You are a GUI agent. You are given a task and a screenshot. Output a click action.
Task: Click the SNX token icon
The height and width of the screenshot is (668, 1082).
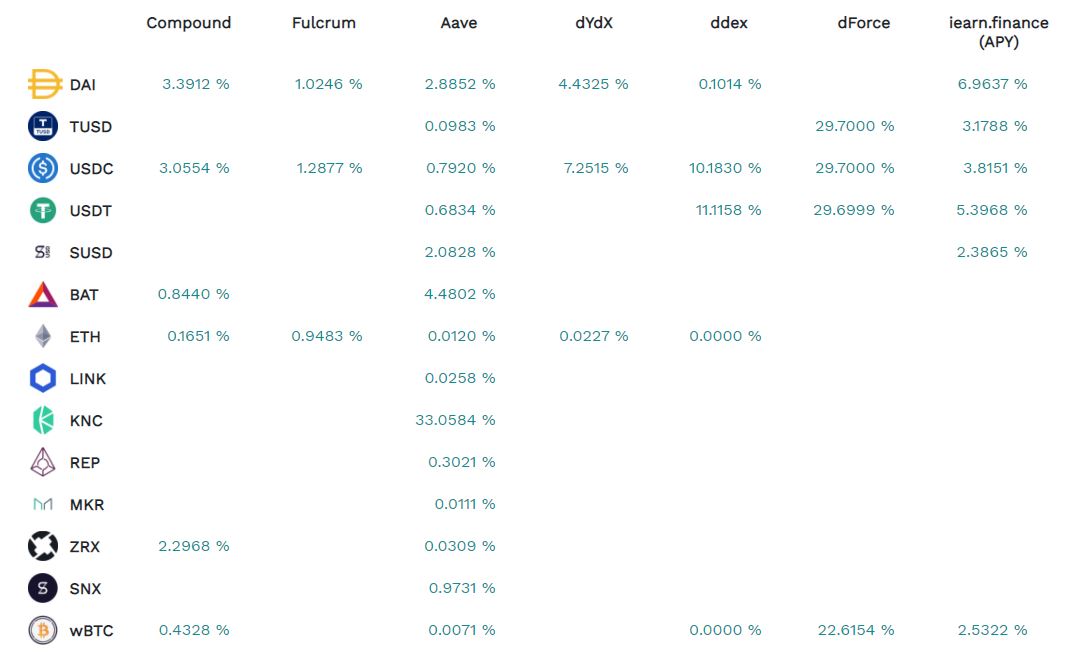coord(43,588)
